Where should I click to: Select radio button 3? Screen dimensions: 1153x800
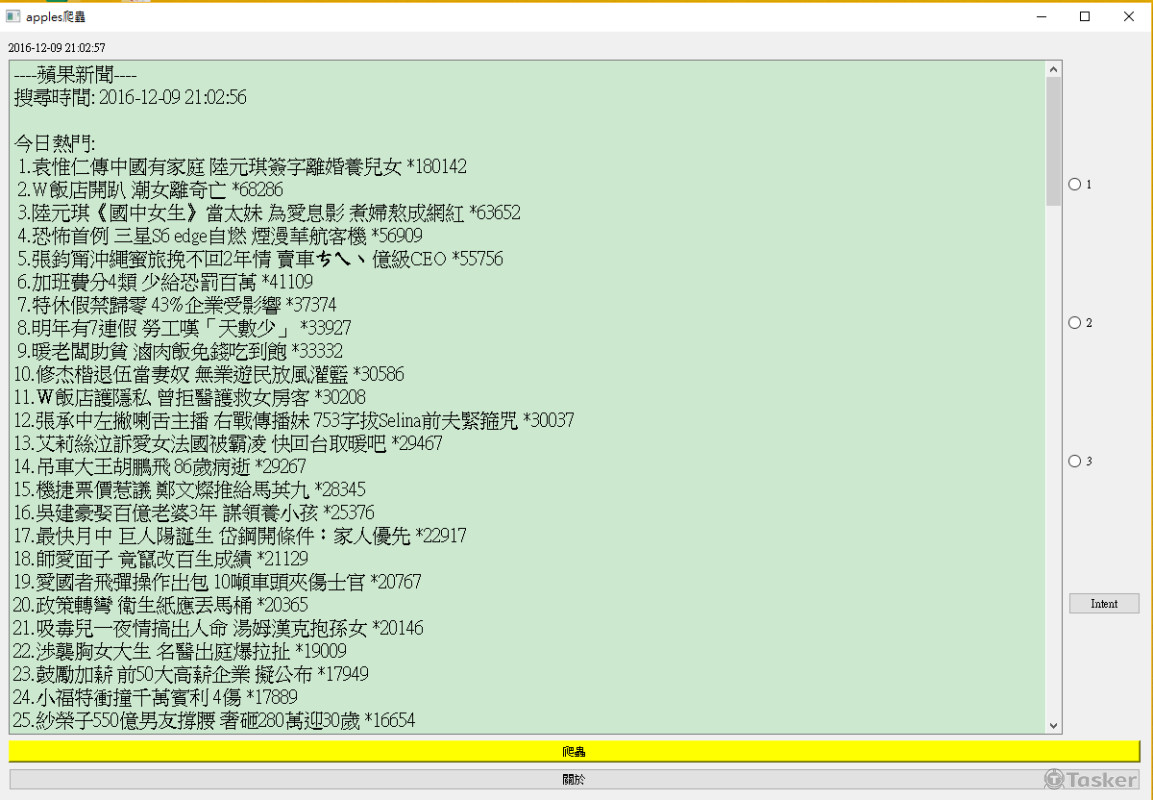pos(1075,461)
